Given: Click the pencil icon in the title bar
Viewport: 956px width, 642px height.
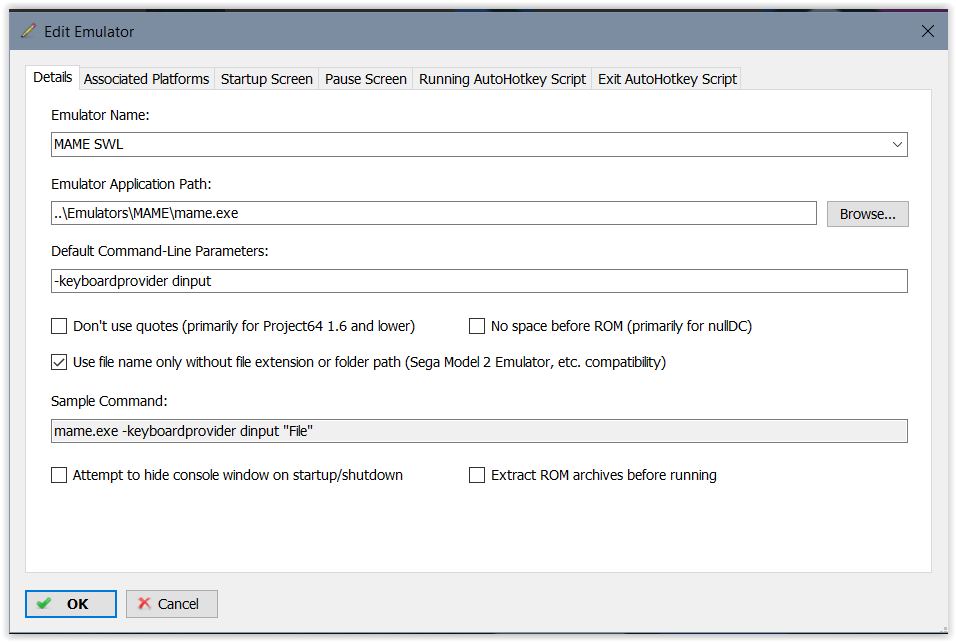Looking at the screenshot, I should (28, 31).
